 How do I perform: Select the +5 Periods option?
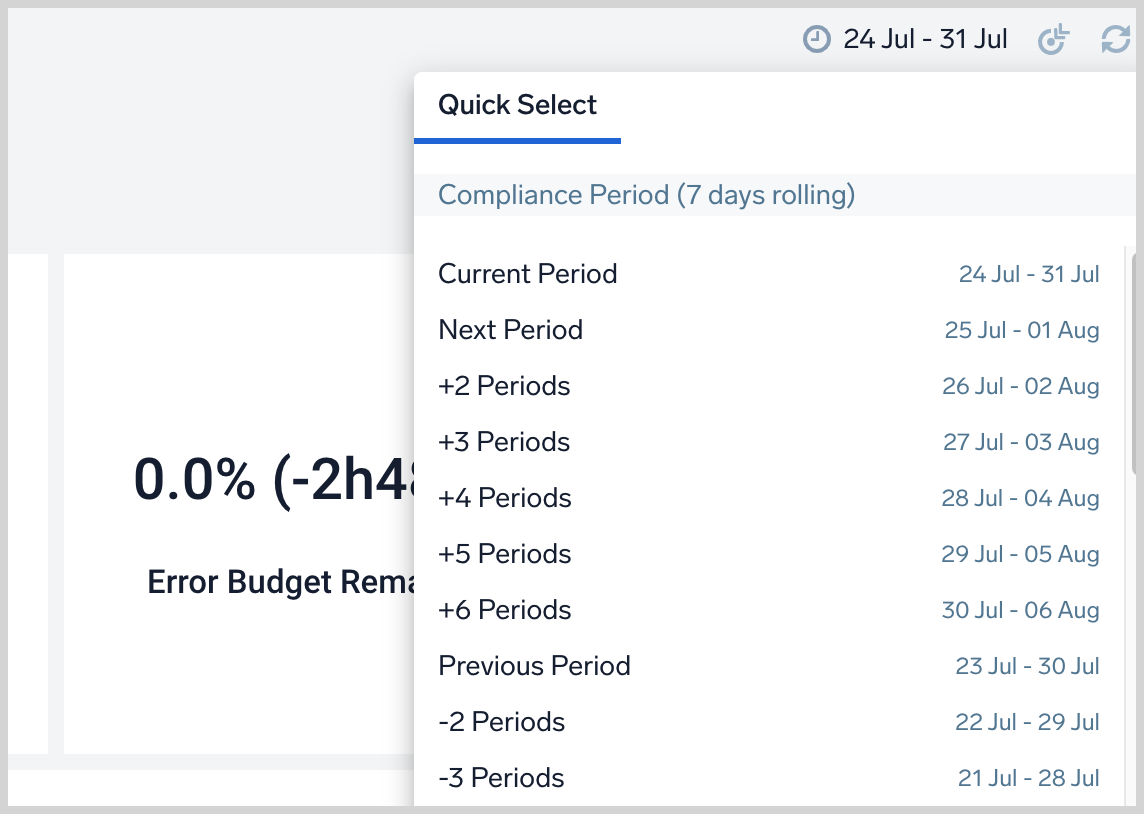pos(505,554)
